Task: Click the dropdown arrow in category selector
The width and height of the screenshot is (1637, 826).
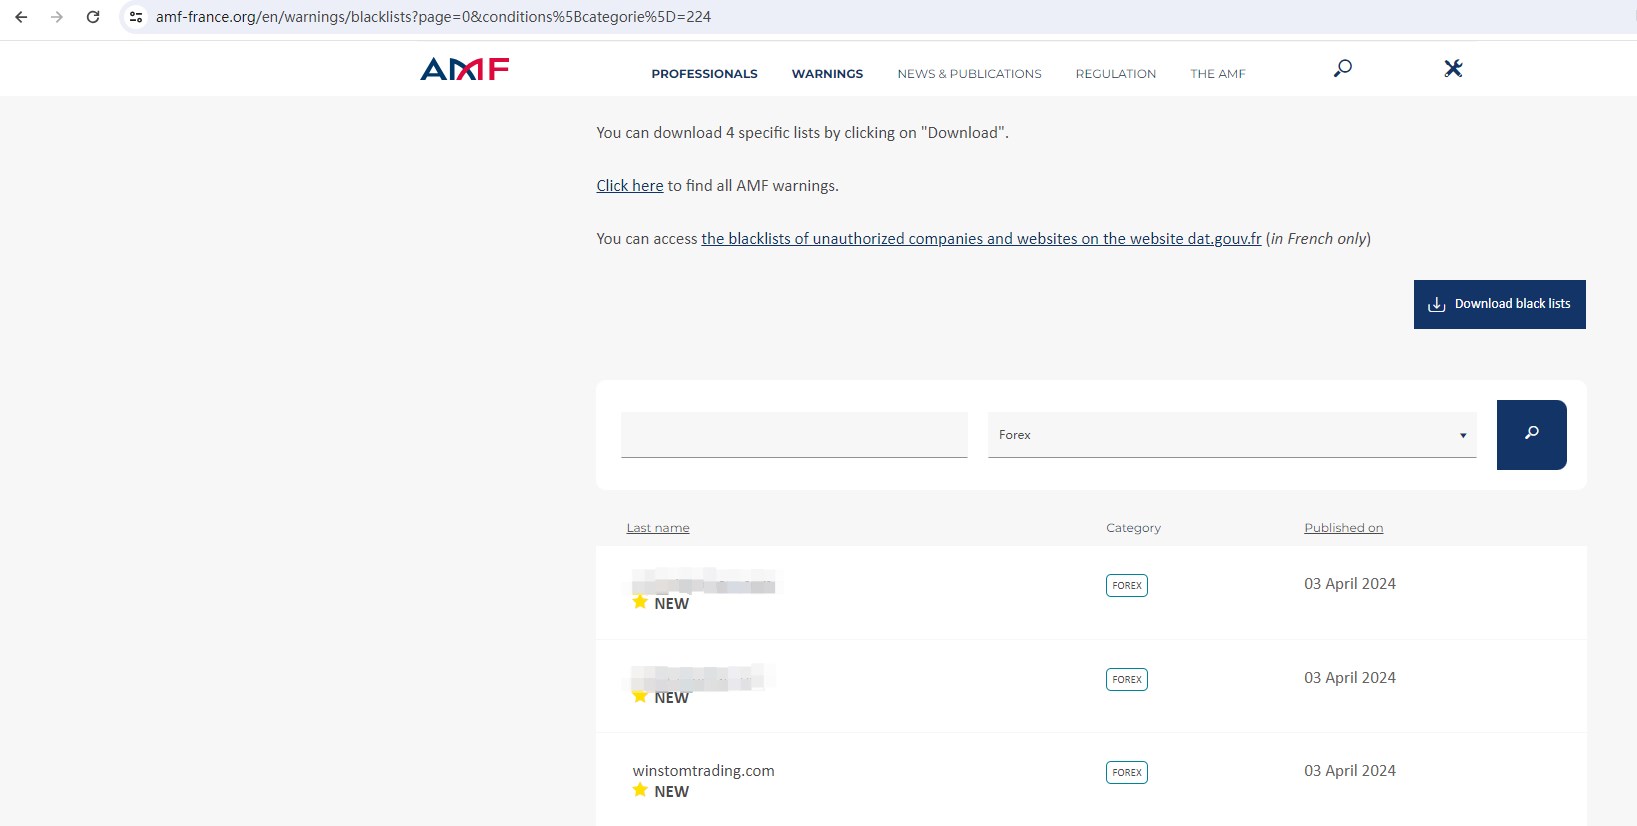Action: (1463, 435)
